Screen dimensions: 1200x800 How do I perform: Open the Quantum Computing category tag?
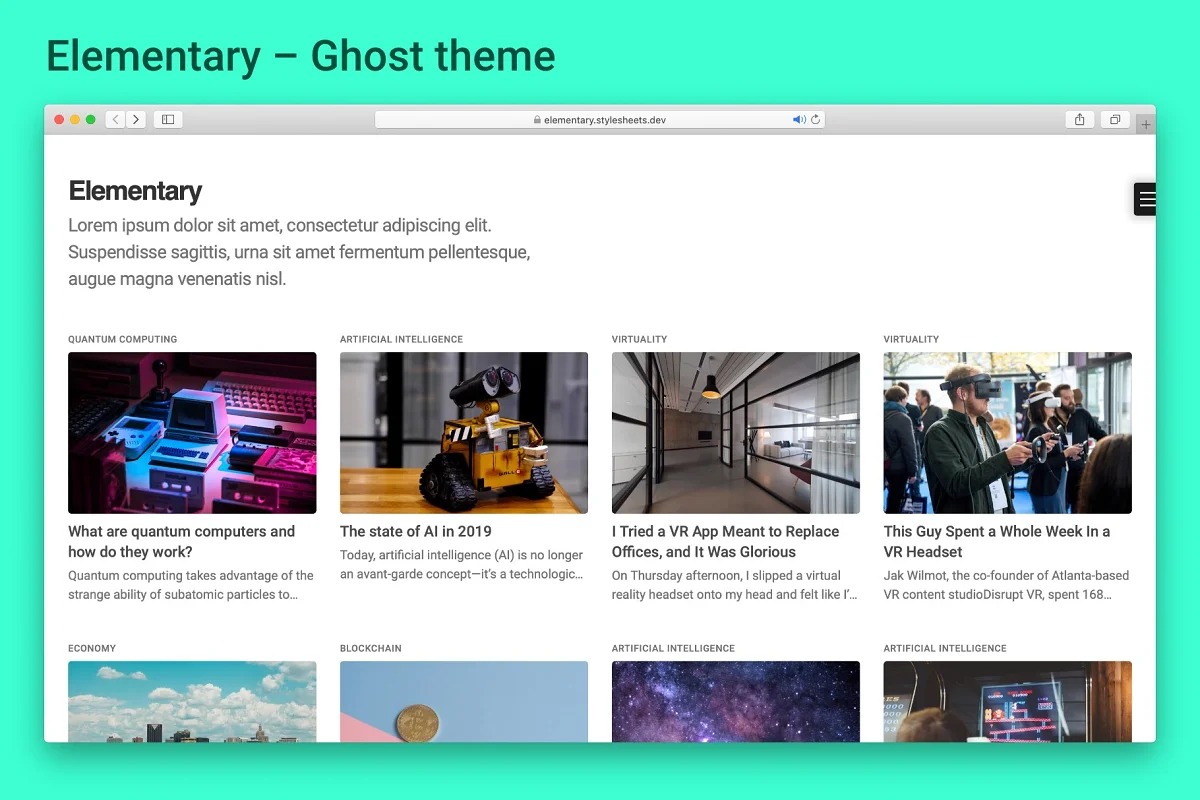[122, 339]
